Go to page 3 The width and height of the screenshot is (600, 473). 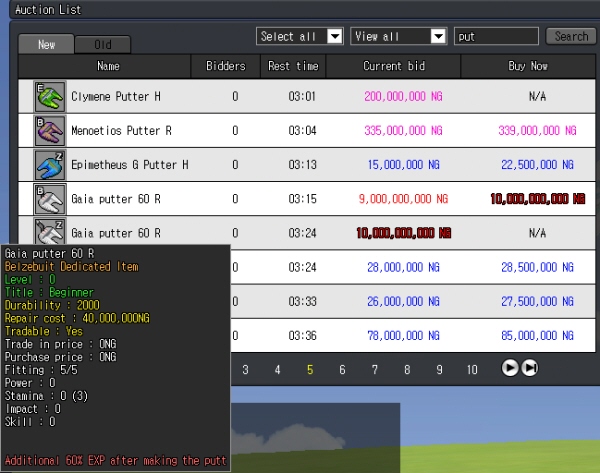(x=245, y=370)
